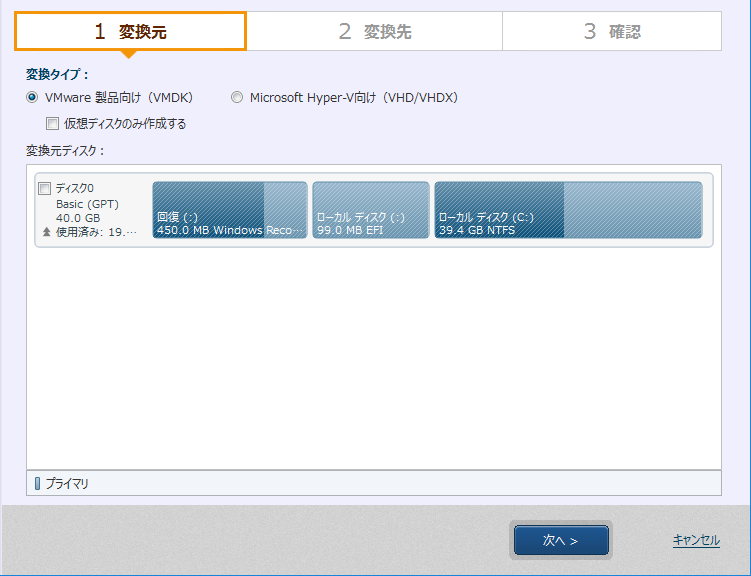Click the Basic (GPT) disk type text
Viewport: 751px width, 576px height.
click(89, 203)
